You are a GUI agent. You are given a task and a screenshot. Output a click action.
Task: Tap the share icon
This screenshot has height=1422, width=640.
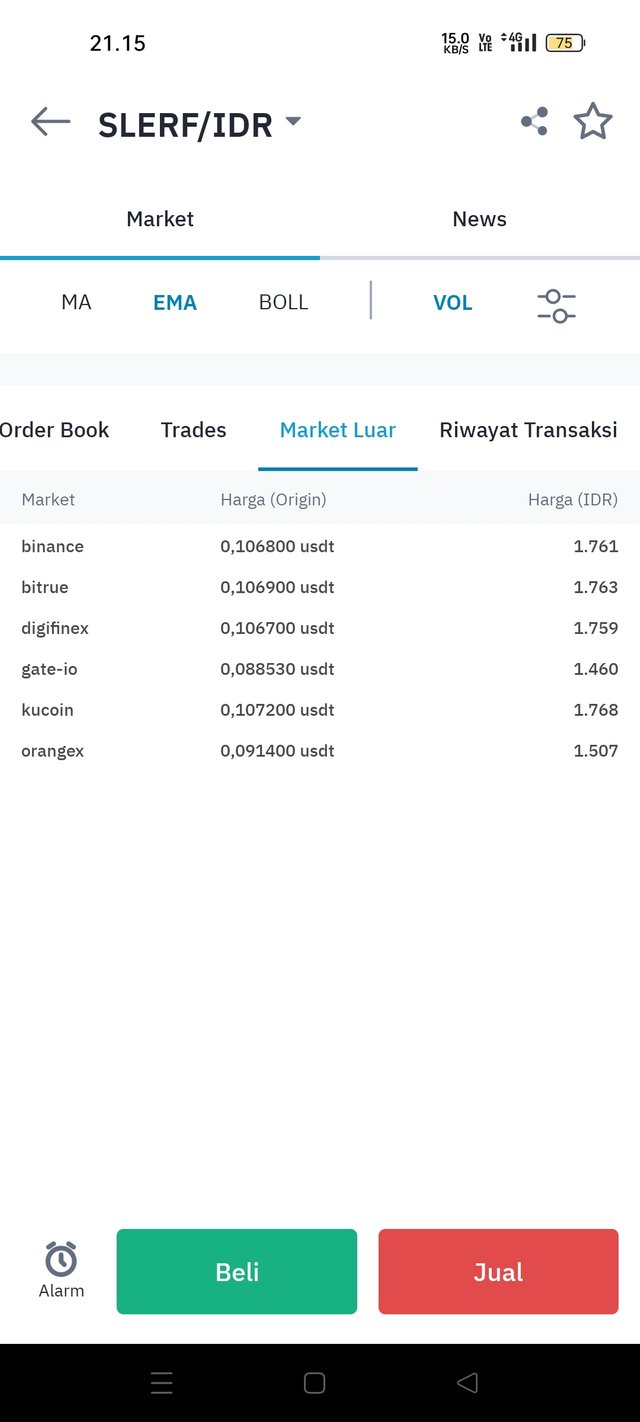click(x=534, y=122)
